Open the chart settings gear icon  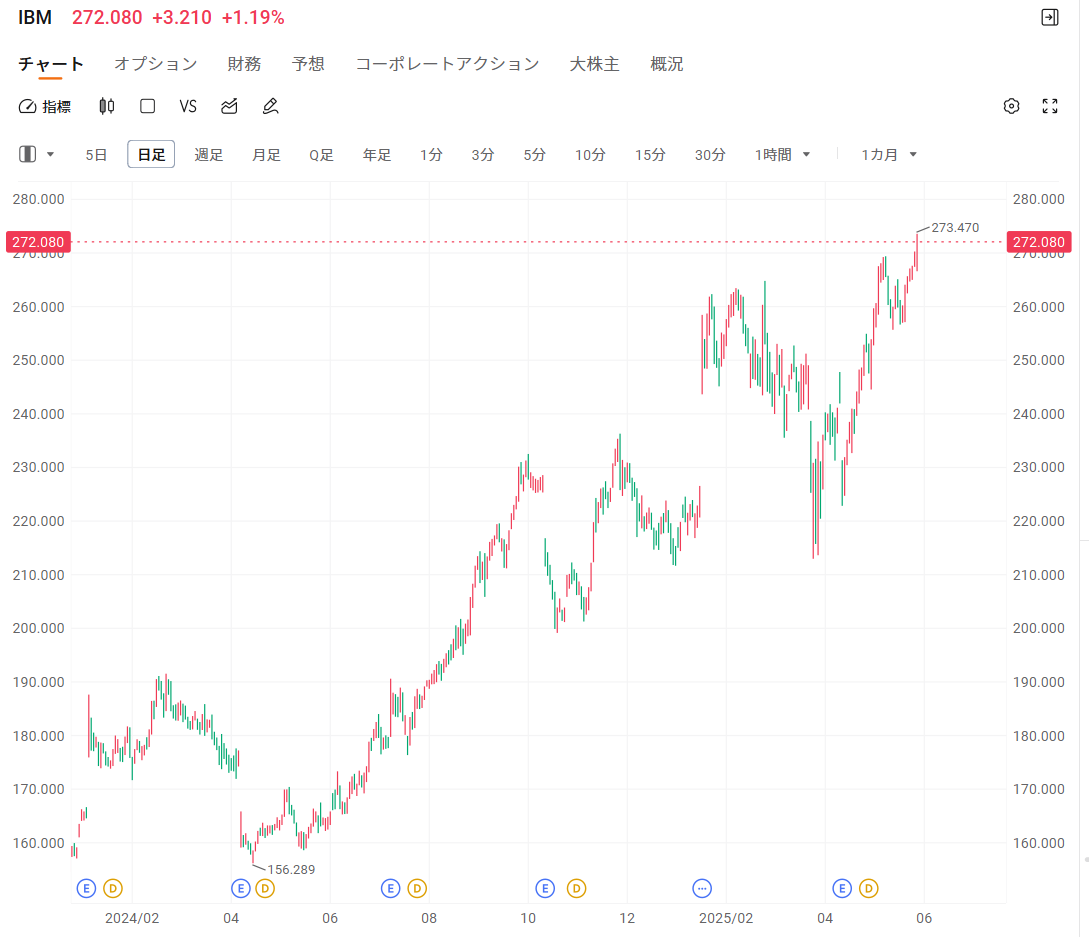1011,105
